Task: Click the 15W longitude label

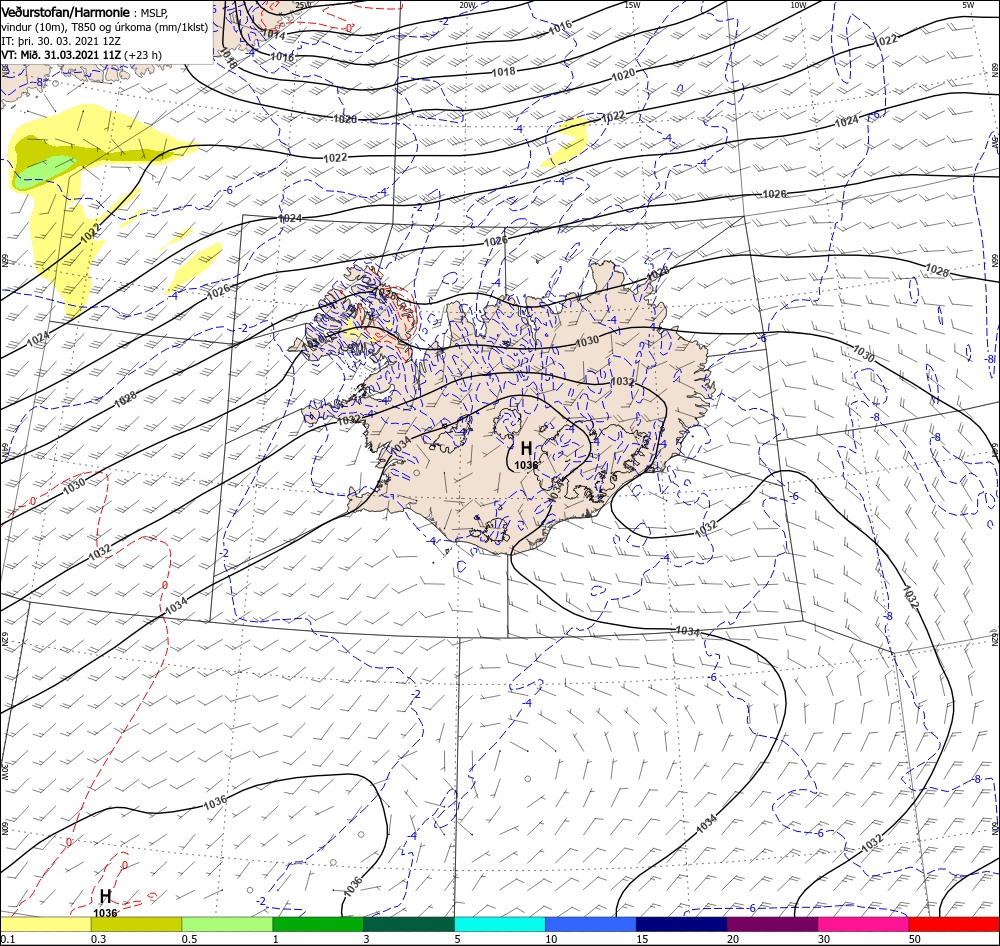Action: (632, 5)
